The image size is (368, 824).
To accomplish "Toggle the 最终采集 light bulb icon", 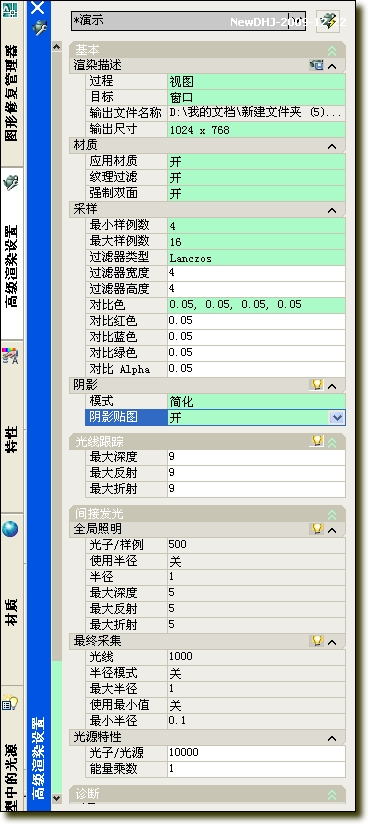I will (x=317, y=640).
